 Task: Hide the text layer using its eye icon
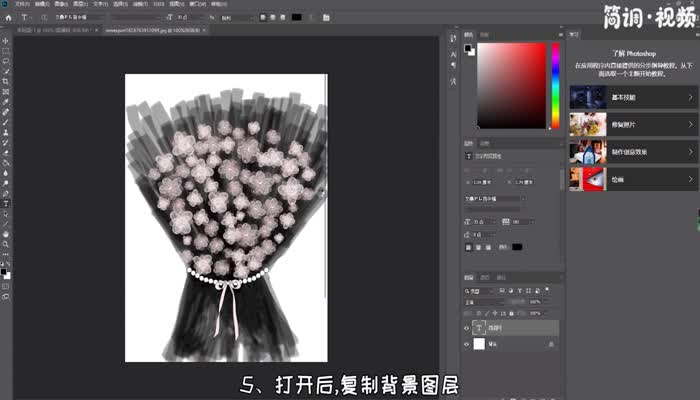[x=466, y=327]
